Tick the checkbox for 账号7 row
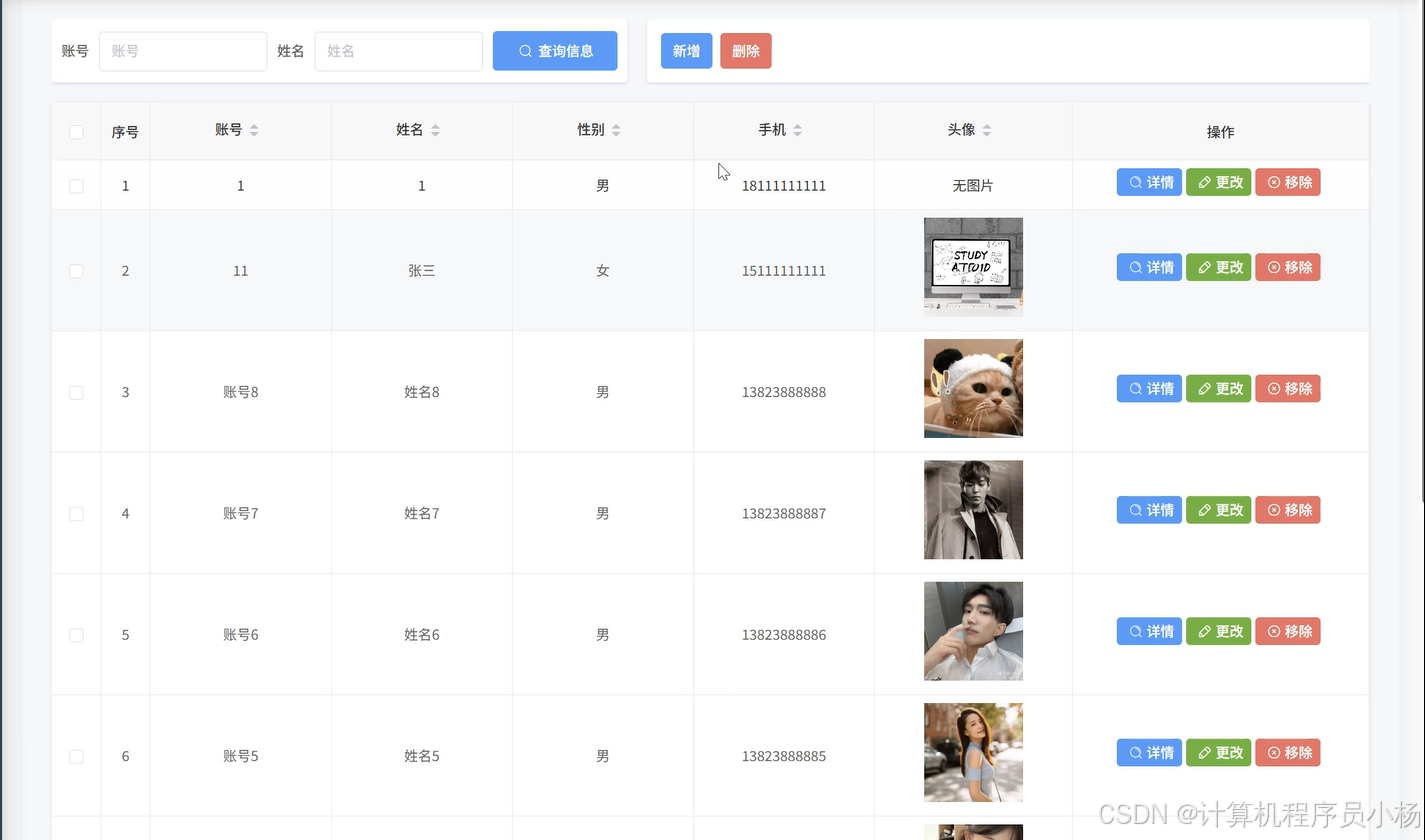 tap(76, 514)
